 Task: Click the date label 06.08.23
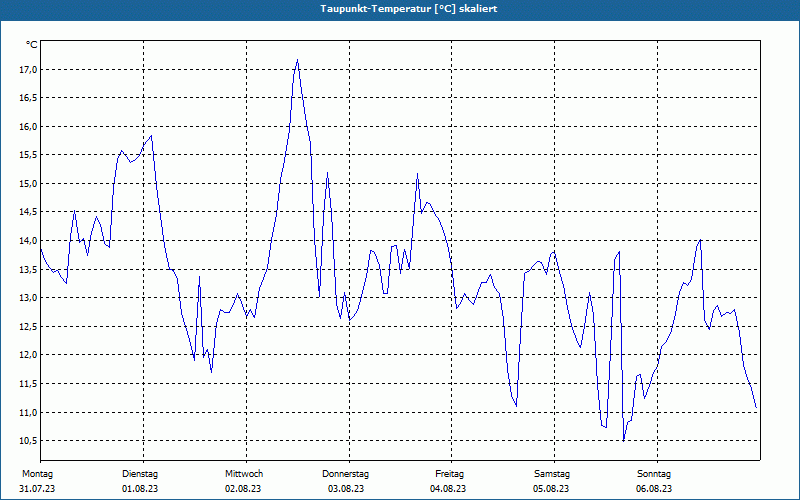654,489
